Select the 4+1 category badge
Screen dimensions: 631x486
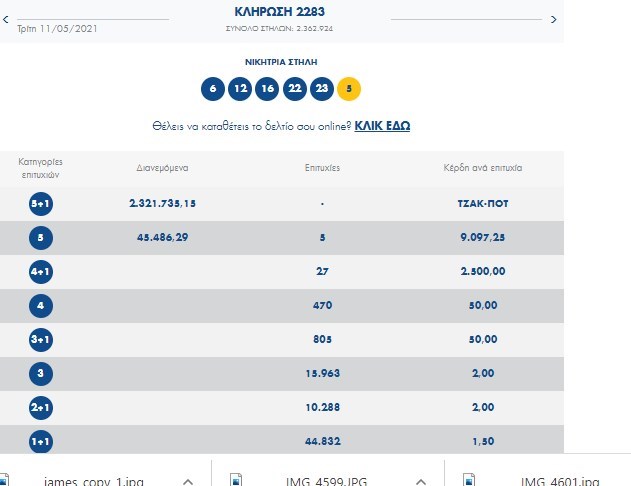coord(43,272)
